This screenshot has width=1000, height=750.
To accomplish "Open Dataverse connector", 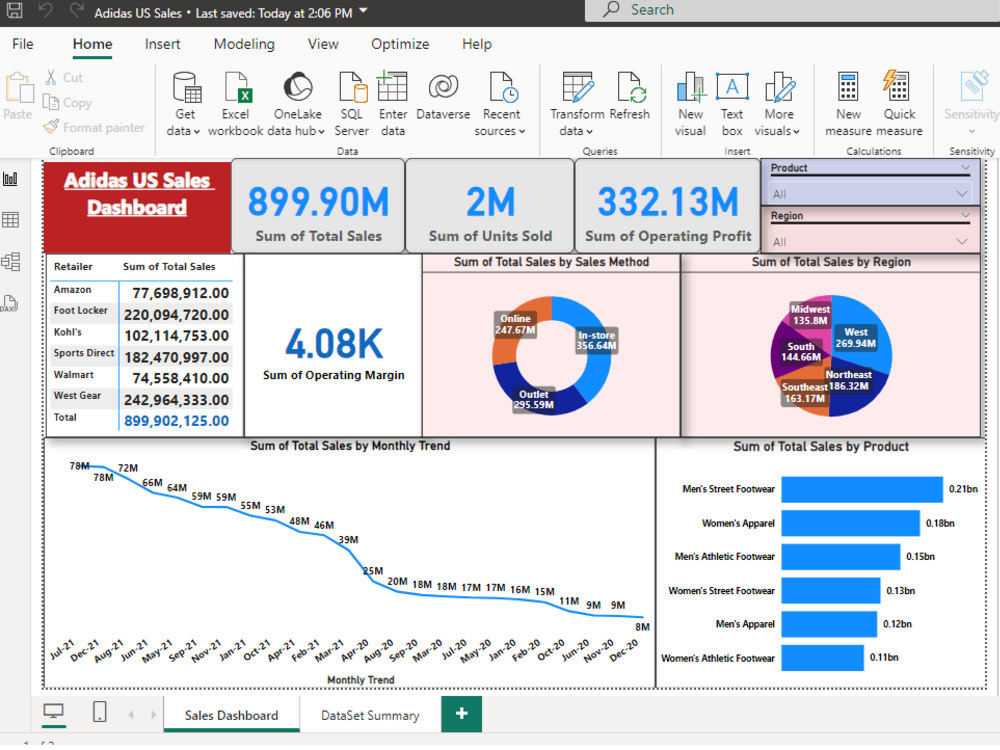I will point(443,96).
